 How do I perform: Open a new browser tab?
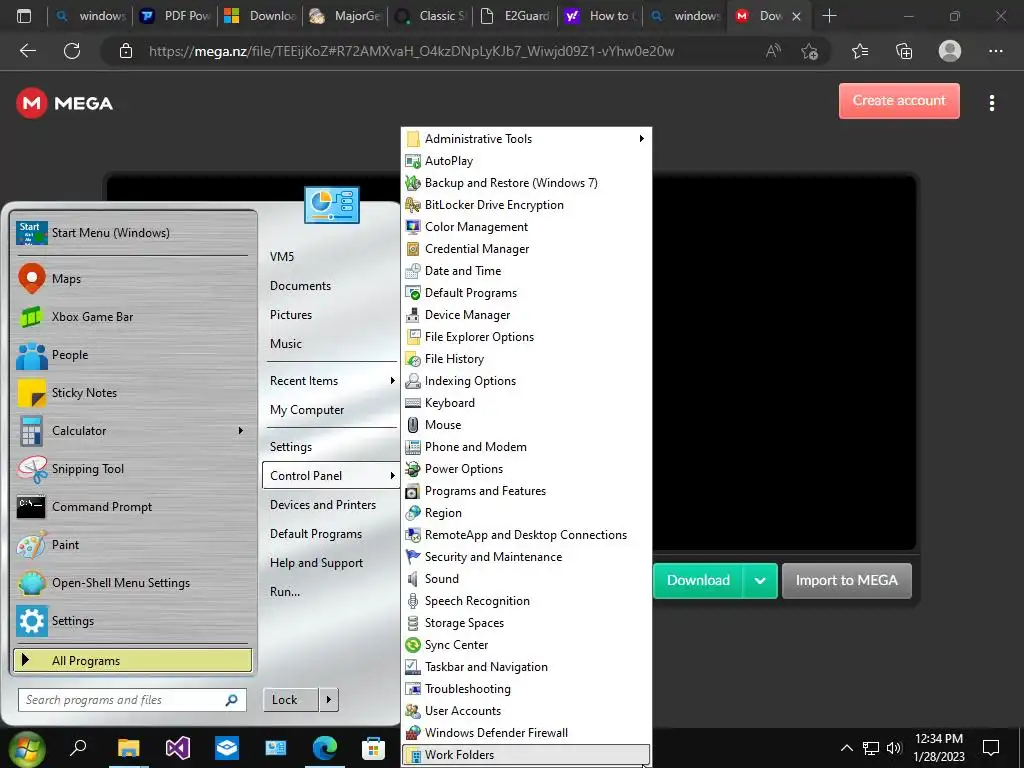tap(829, 16)
